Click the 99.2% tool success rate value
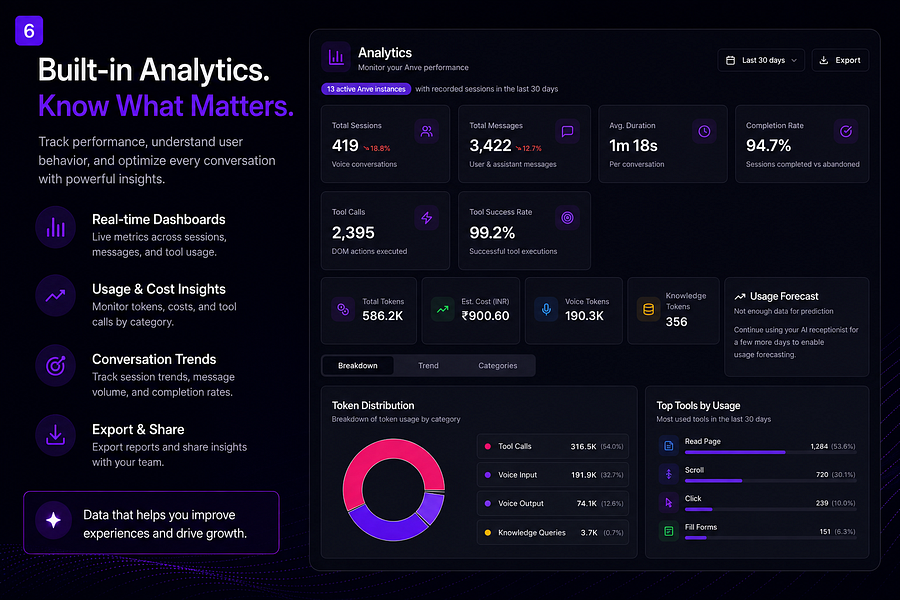Screen dimensions: 900x600 [492, 233]
